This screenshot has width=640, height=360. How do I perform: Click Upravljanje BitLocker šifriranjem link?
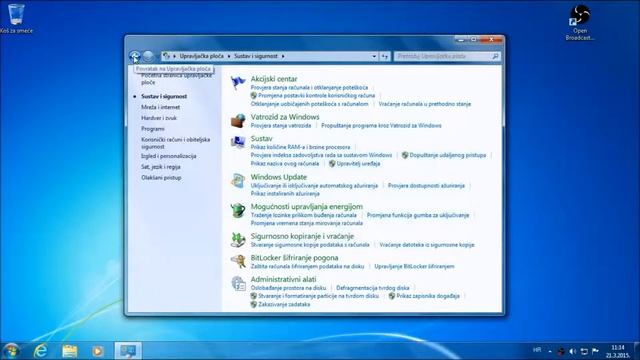click(414, 267)
